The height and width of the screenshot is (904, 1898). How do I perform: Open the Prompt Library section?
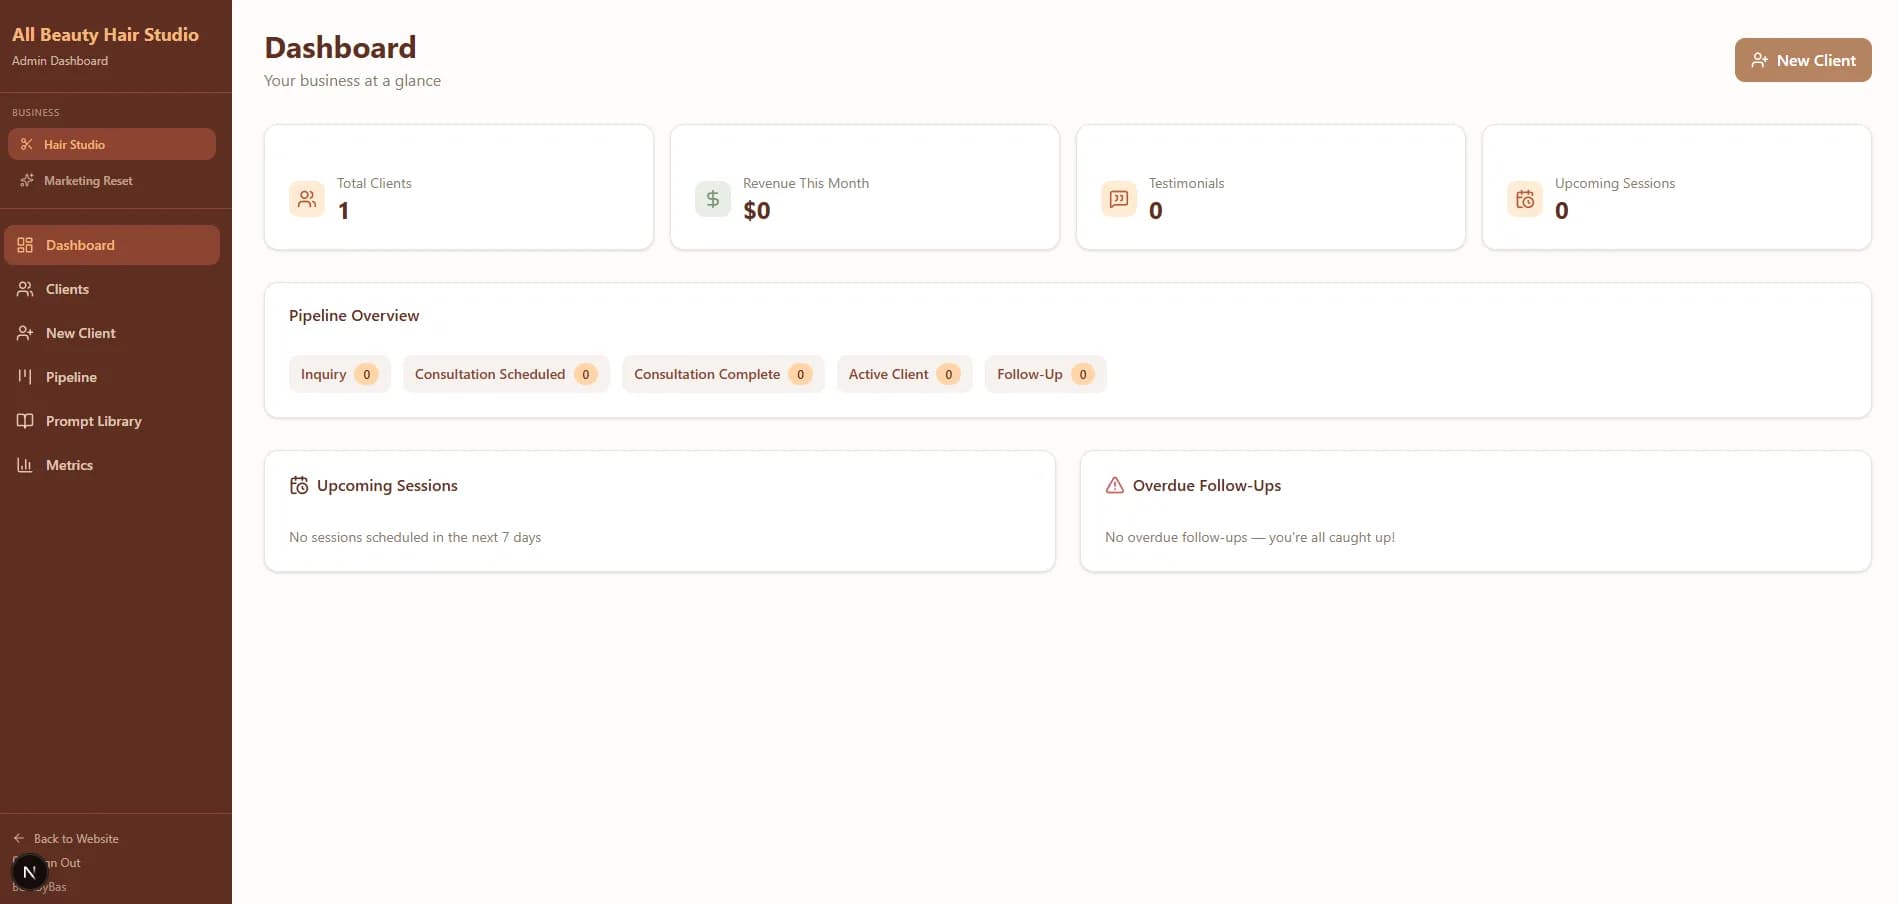93,421
